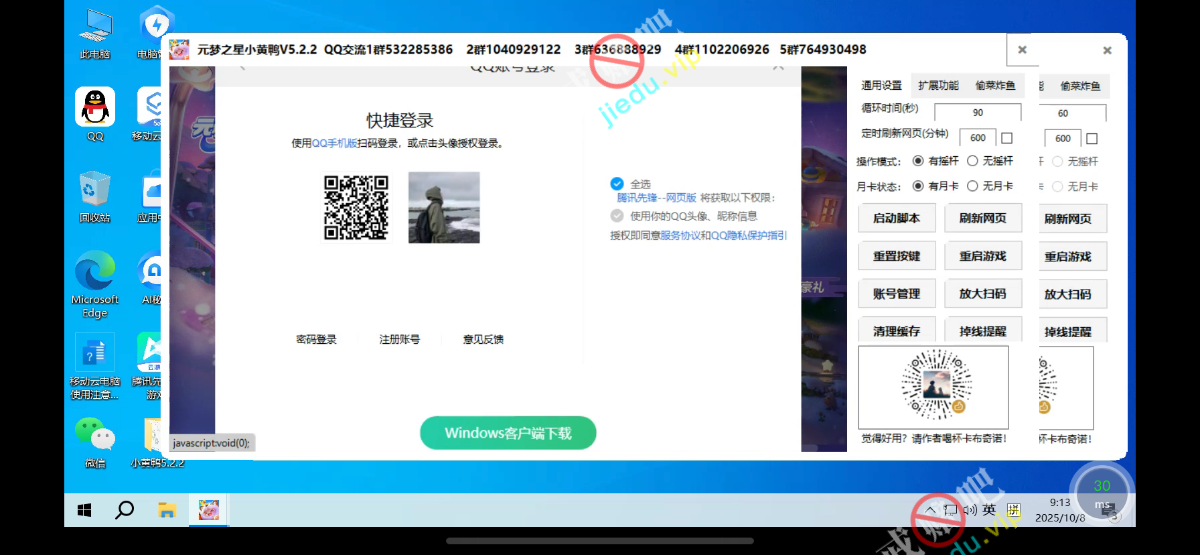The width and height of the screenshot is (1200, 555).
Task: Open the WeChat (微信) desktop icon
Action: click(x=95, y=435)
